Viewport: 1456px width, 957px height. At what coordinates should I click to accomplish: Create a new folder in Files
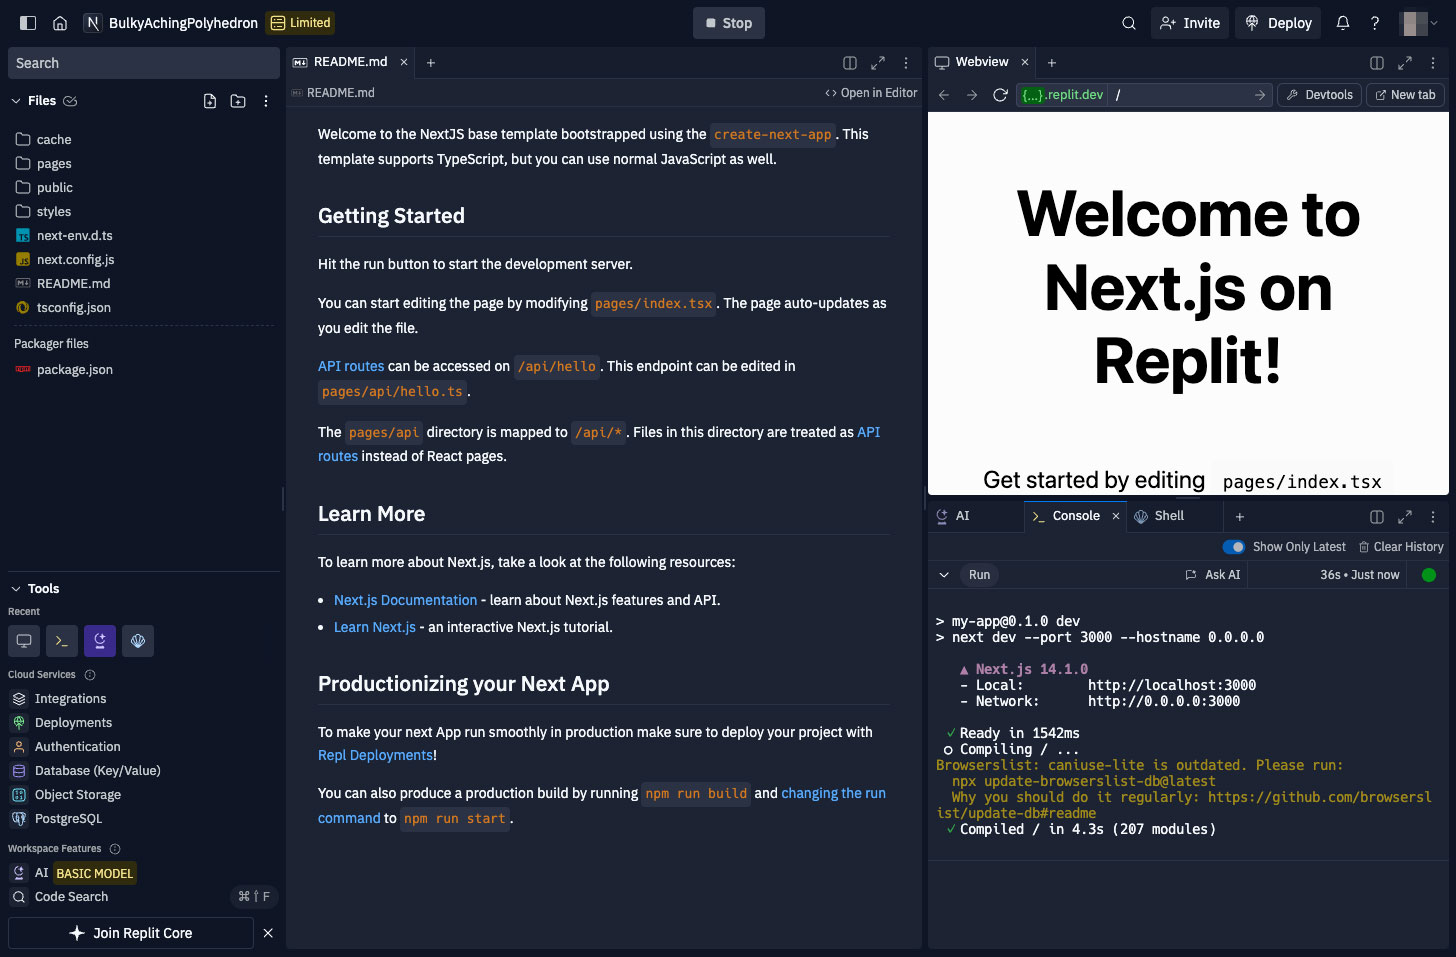(238, 101)
